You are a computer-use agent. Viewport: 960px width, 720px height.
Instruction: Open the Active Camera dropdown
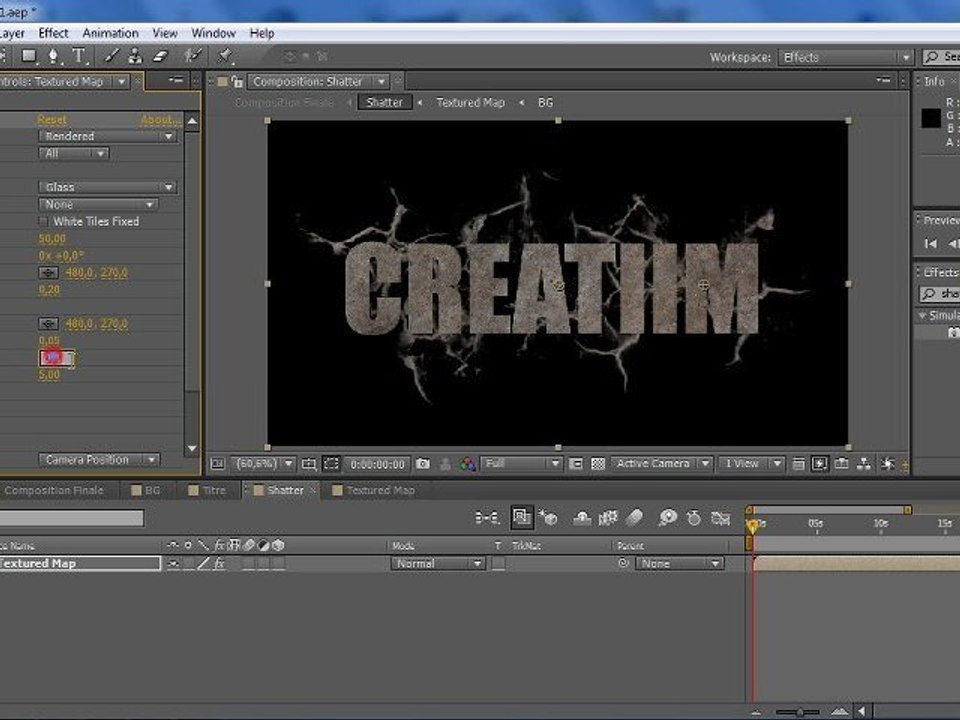pos(662,464)
